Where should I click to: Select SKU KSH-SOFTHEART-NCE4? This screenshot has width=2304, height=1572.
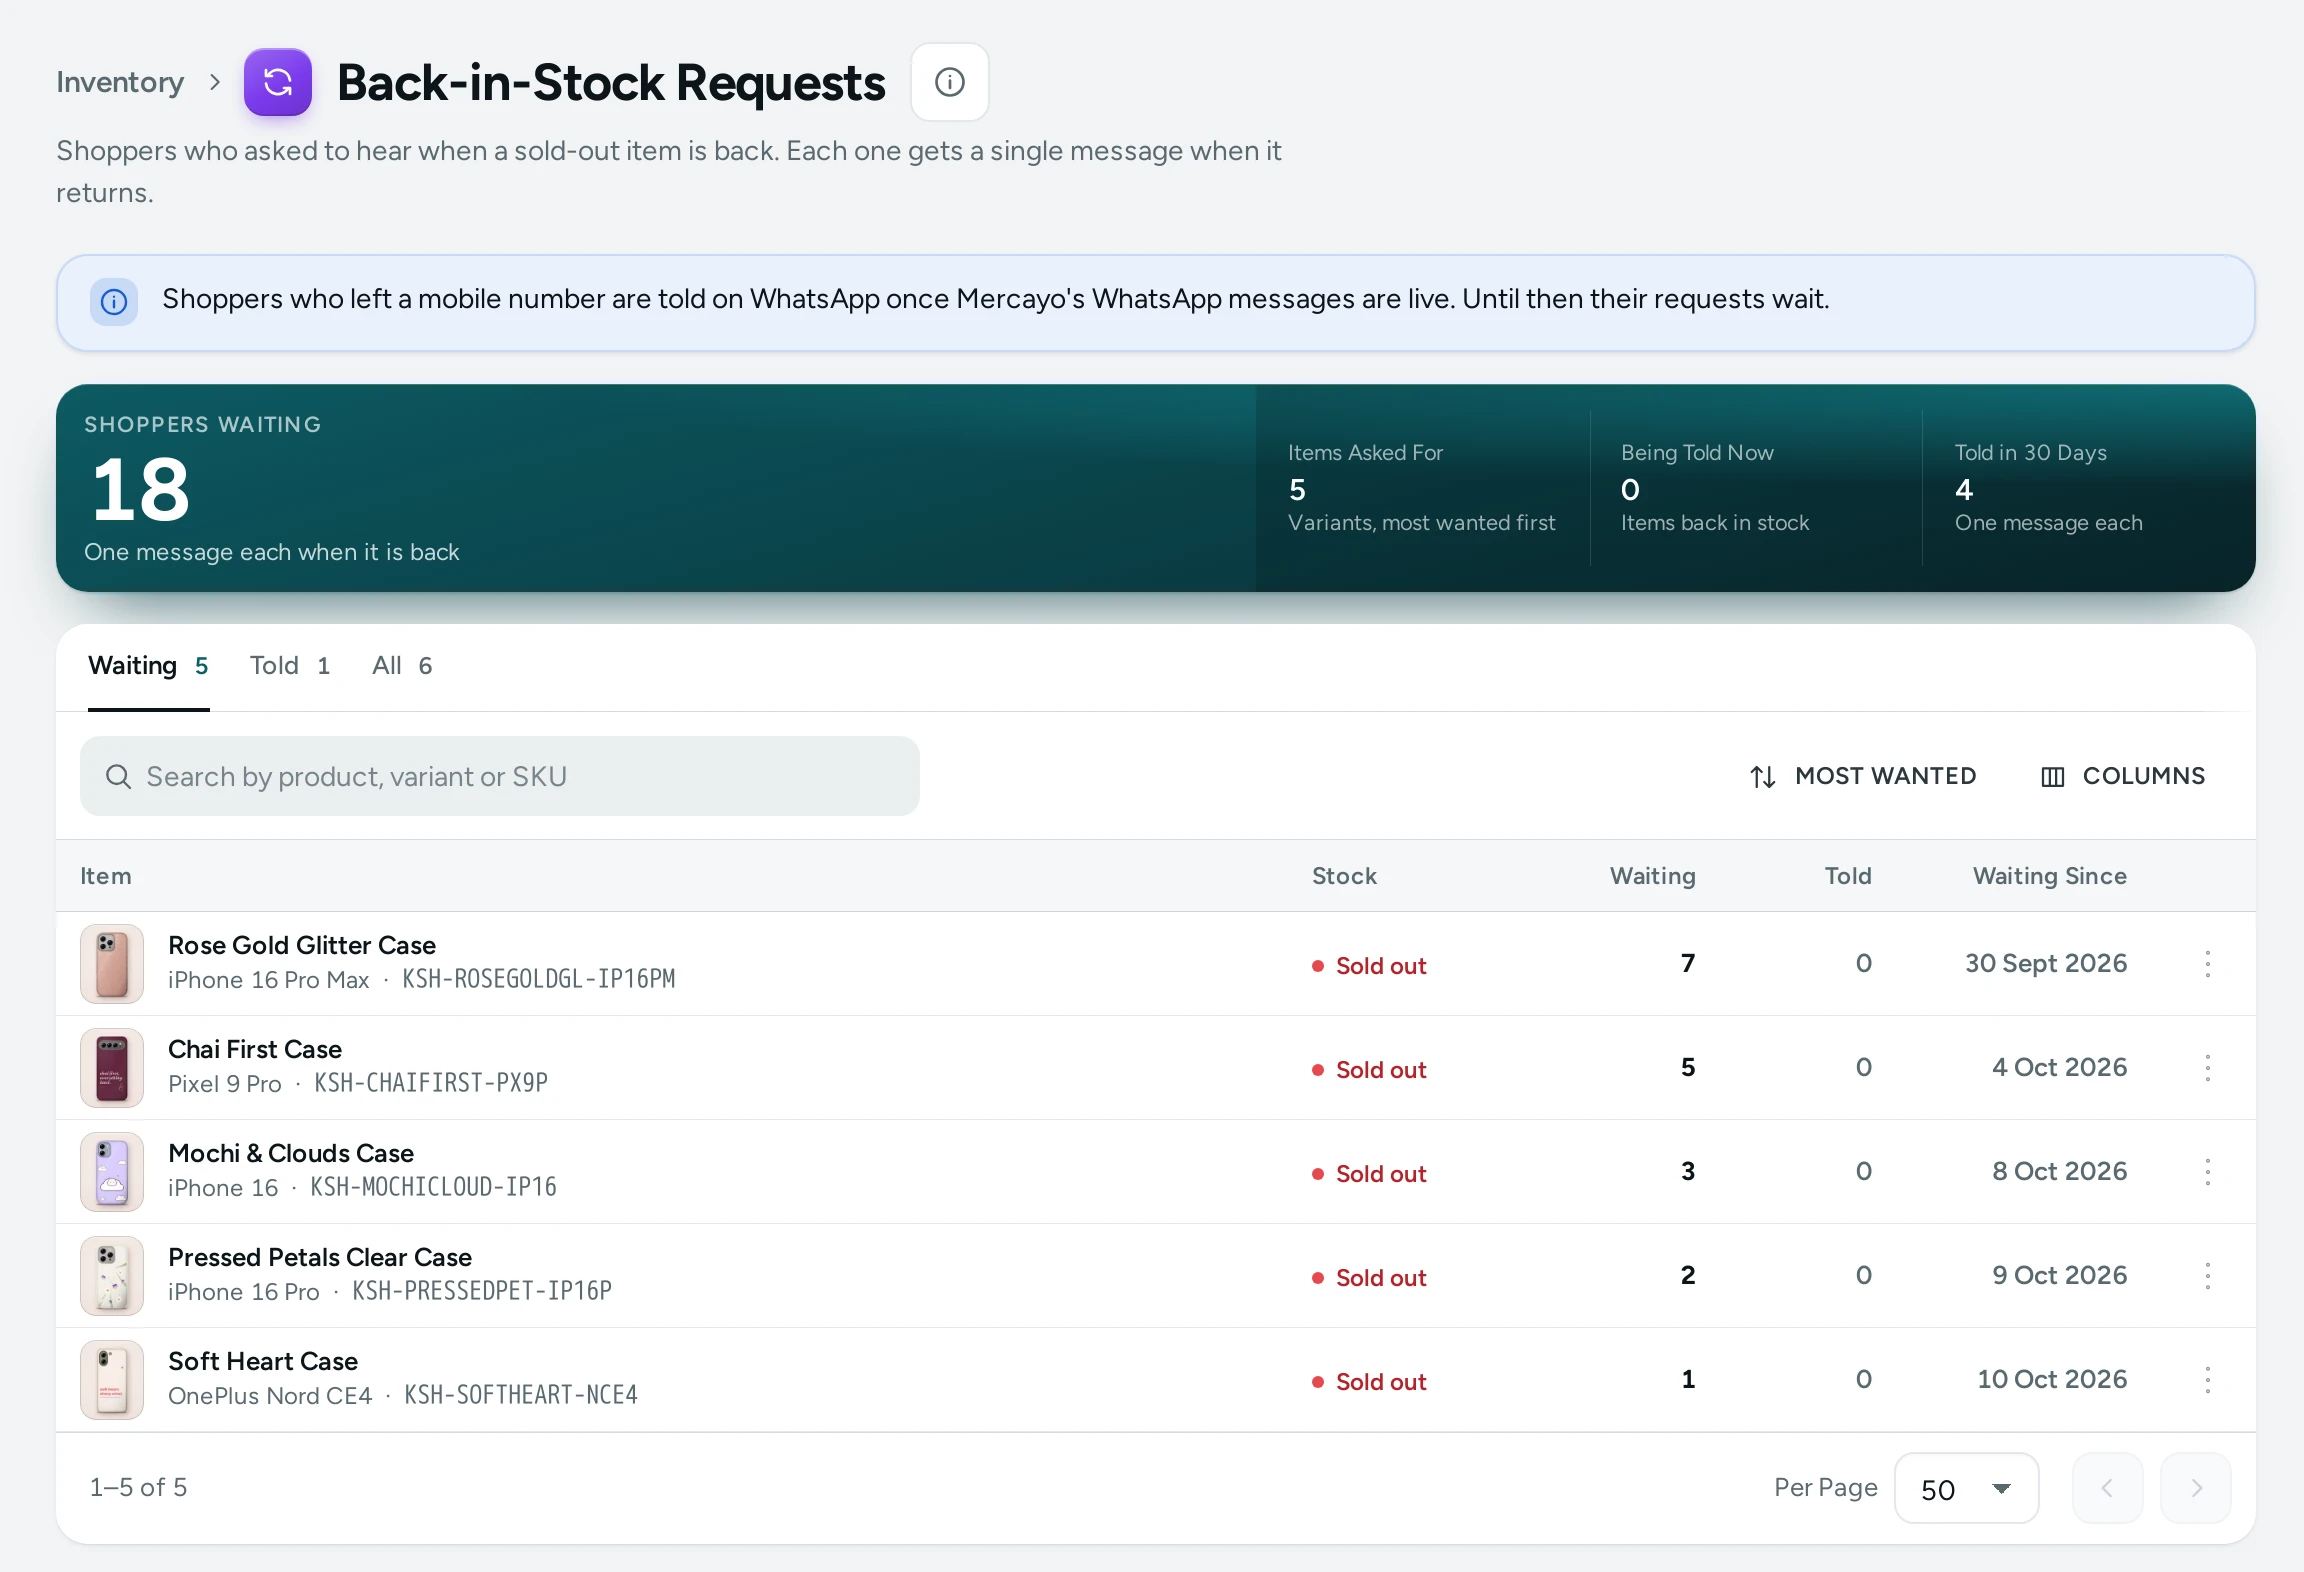pos(521,1395)
